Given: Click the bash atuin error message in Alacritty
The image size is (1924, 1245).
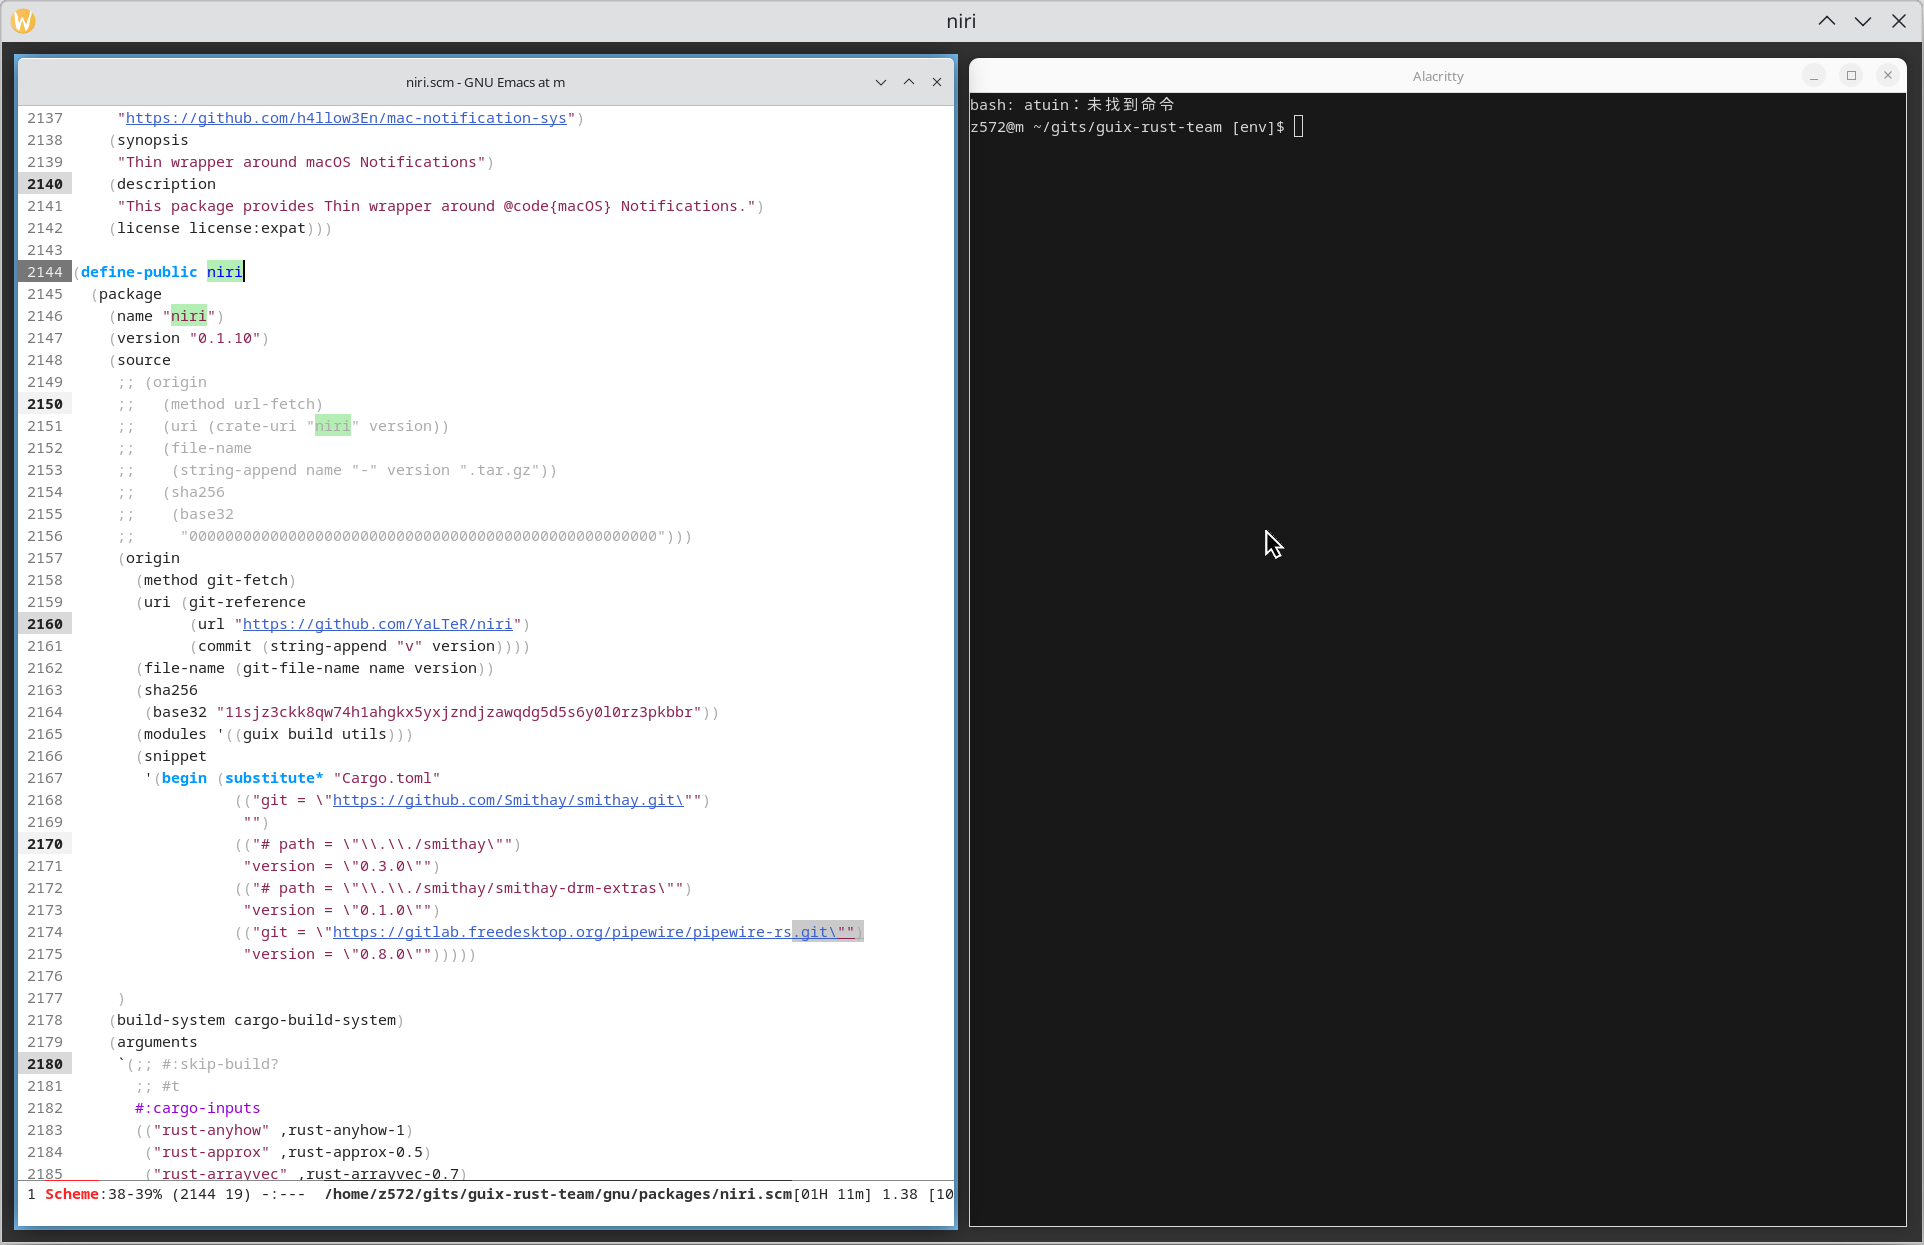Looking at the screenshot, I should [x=1072, y=105].
